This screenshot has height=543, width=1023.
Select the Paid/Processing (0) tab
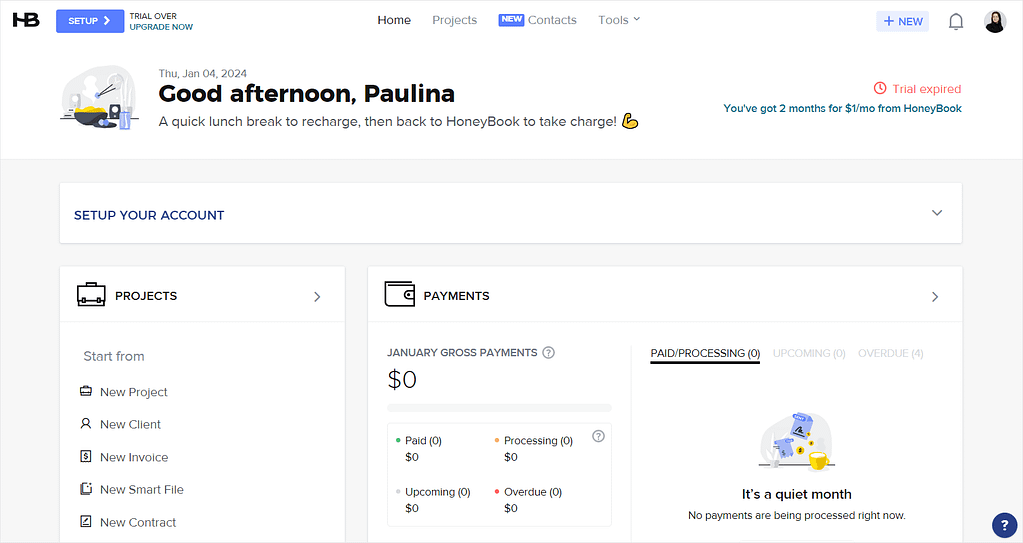pos(705,353)
